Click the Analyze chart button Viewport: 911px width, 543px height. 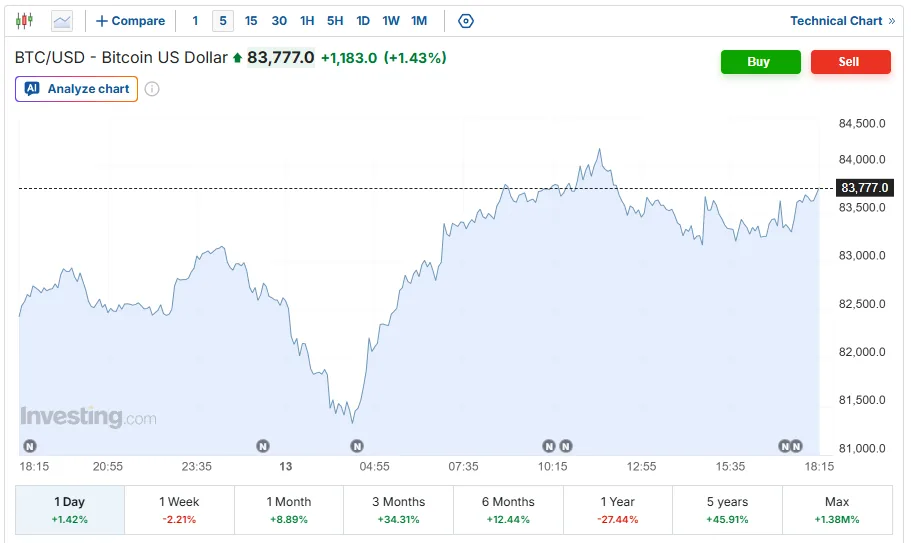pyautogui.click(x=76, y=89)
